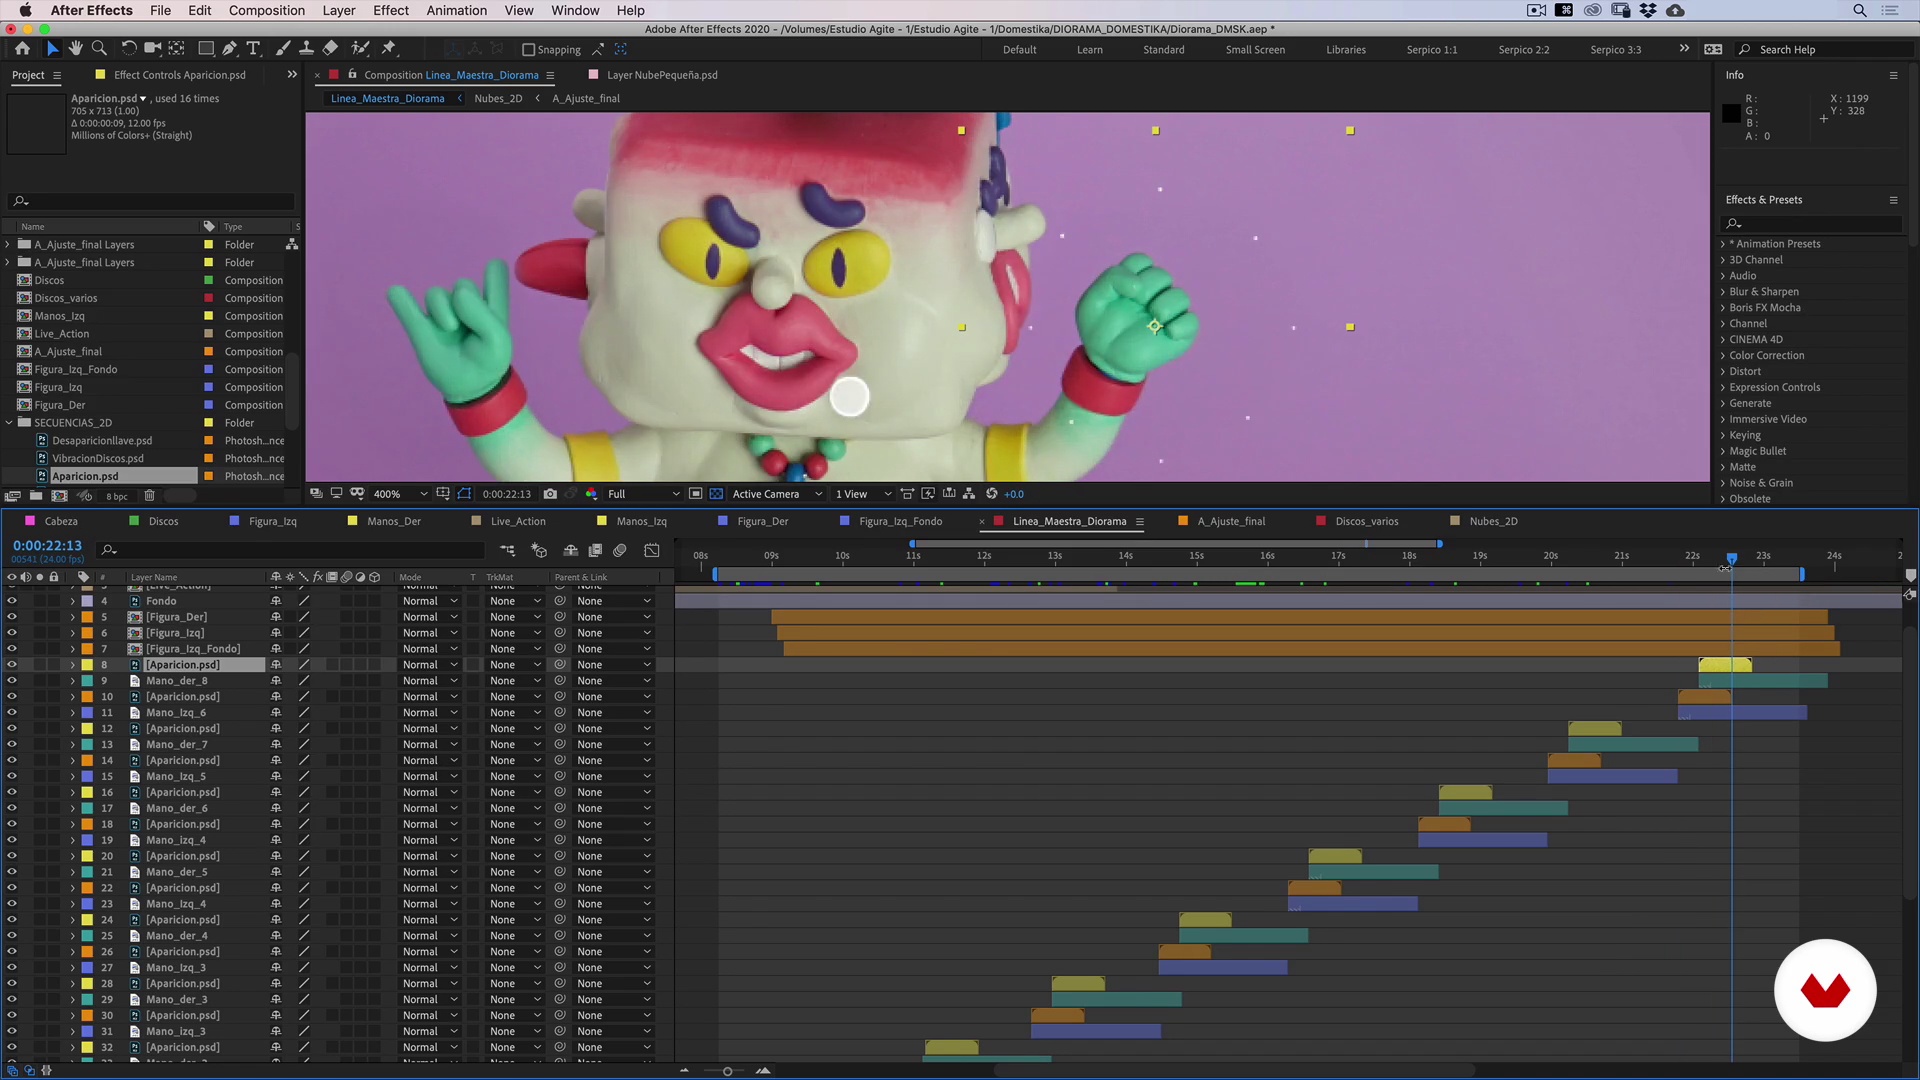1920x1080 pixels.
Task: Toggle Frame Blending for the composition
Action: click(x=595, y=550)
